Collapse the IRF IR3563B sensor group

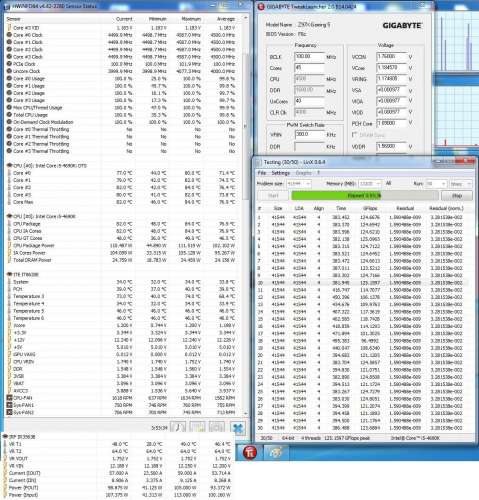tap(5, 437)
